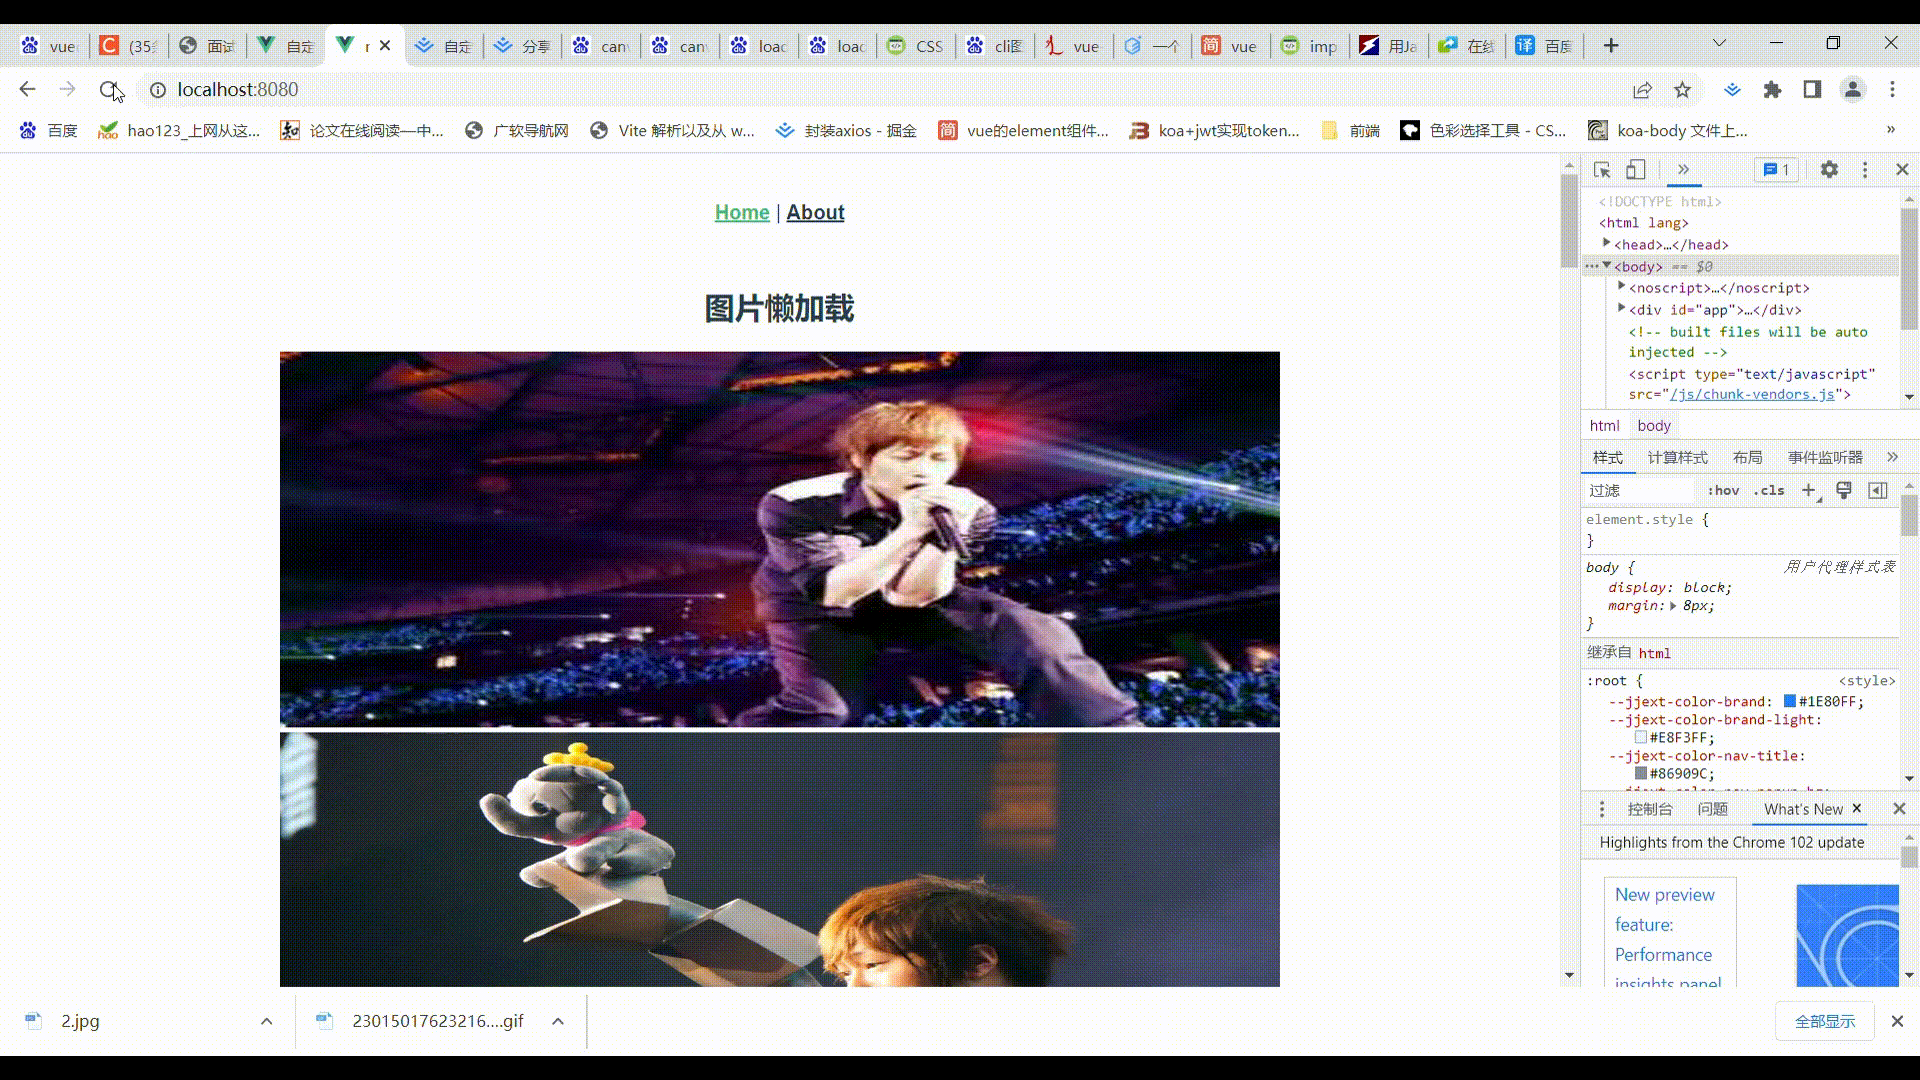Bookmark this page with the star icon

(1683, 90)
